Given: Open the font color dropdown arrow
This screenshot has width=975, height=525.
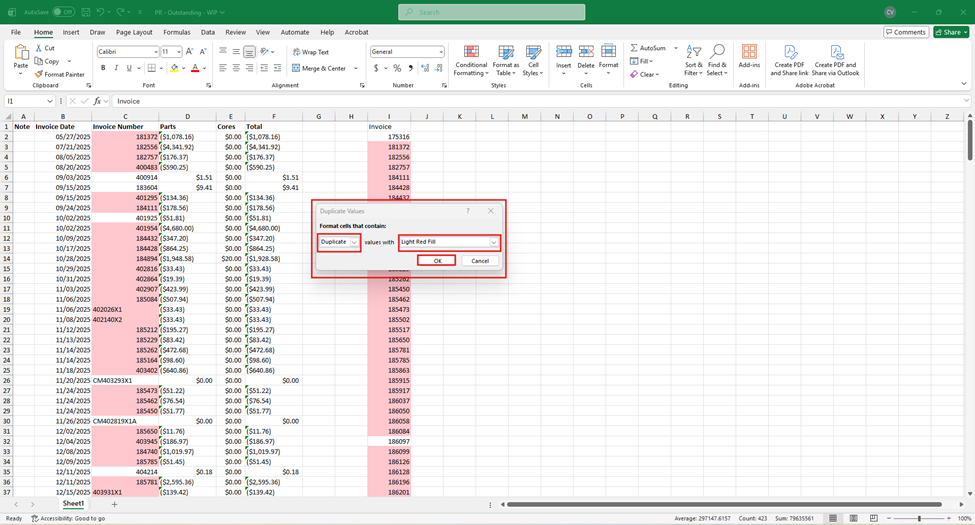Looking at the screenshot, I should tap(204, 68).
